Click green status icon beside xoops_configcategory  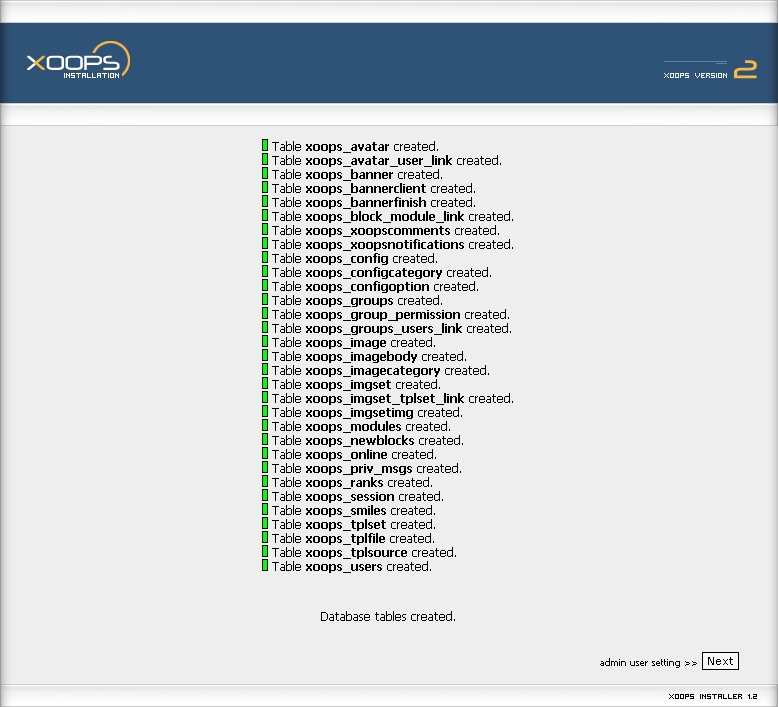tap(265, 271)
